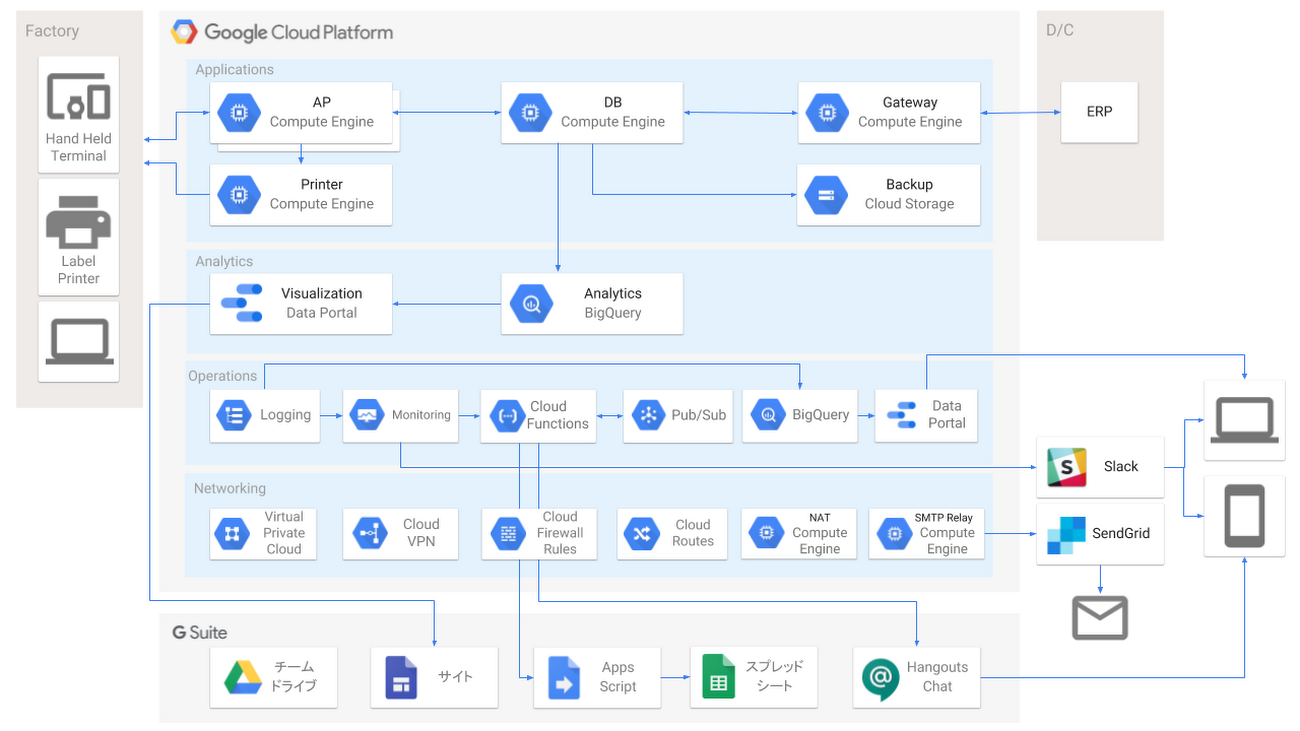This screenshot has width=1300, height=731.
Task: Click the Pub/Sub icon
Action: point(648,415)
